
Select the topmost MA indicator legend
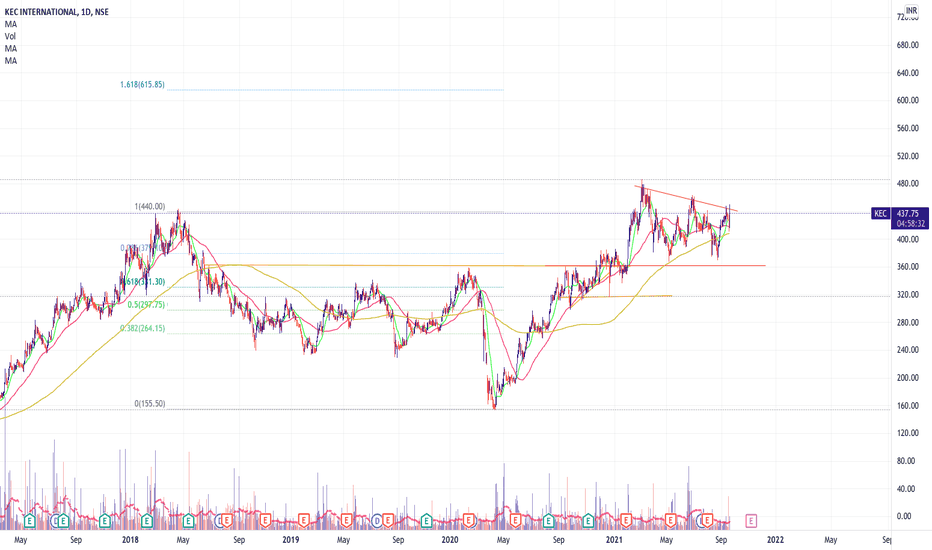11,24
